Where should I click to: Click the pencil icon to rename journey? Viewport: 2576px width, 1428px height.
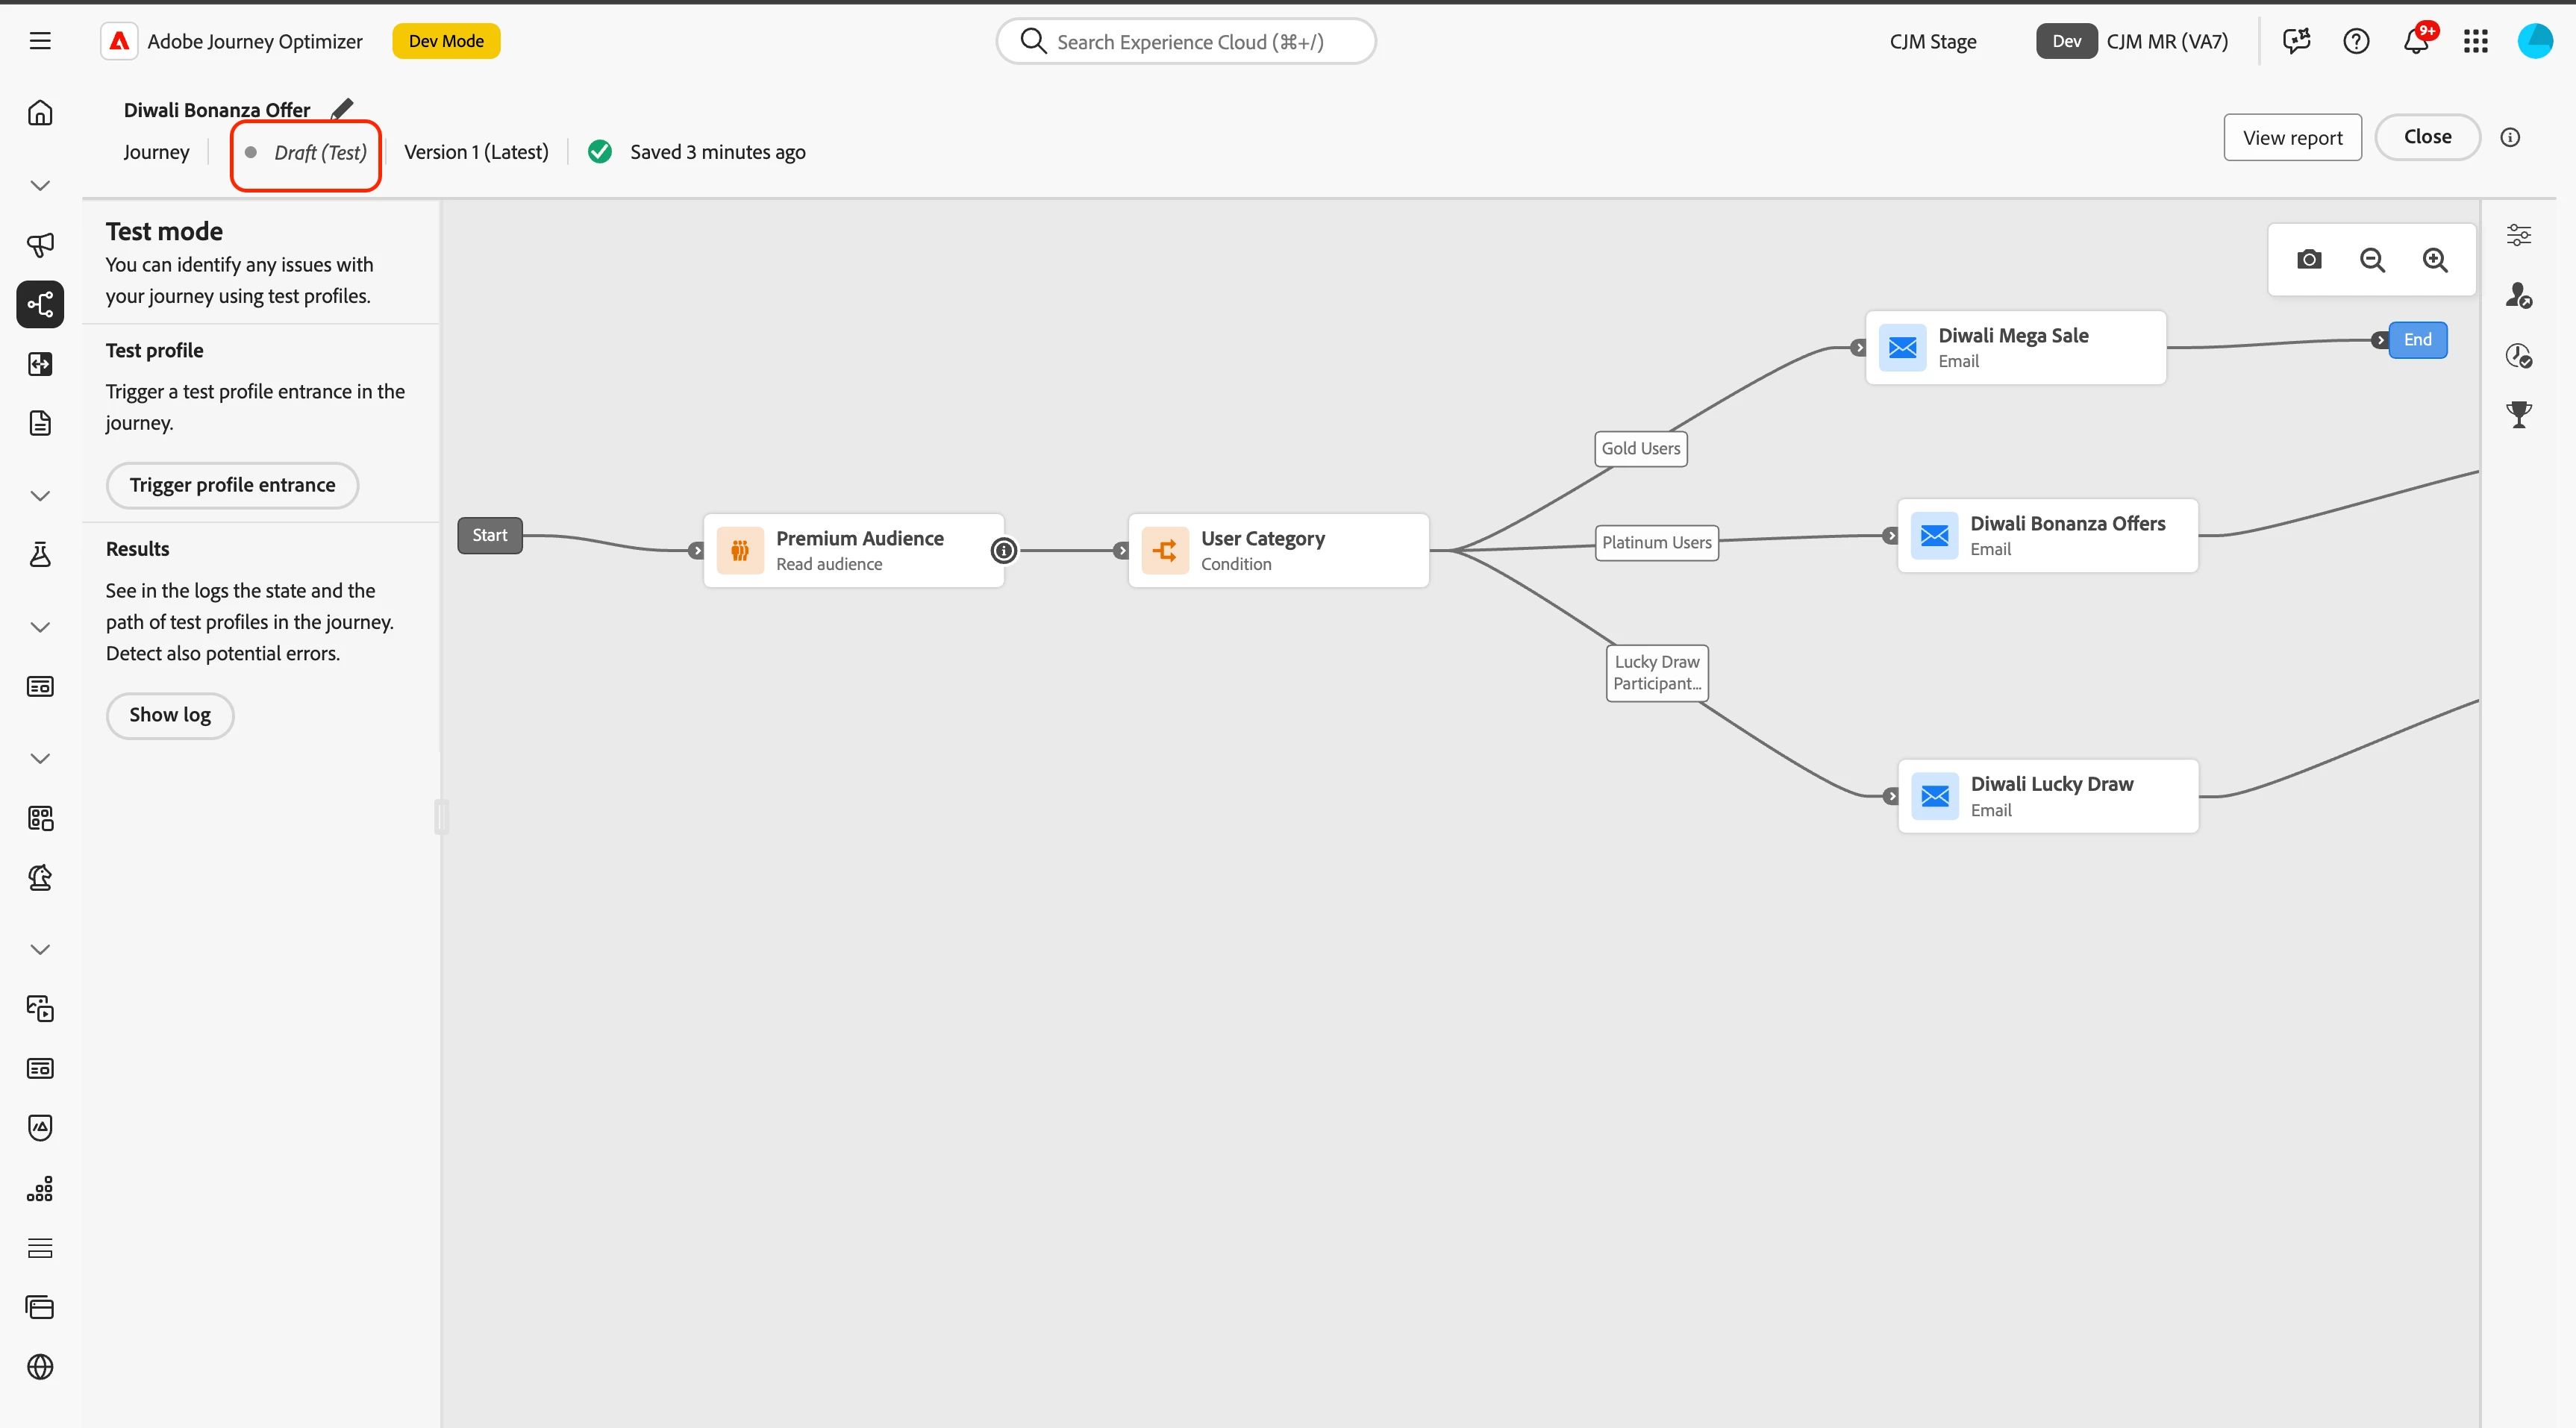click(342, 108)
